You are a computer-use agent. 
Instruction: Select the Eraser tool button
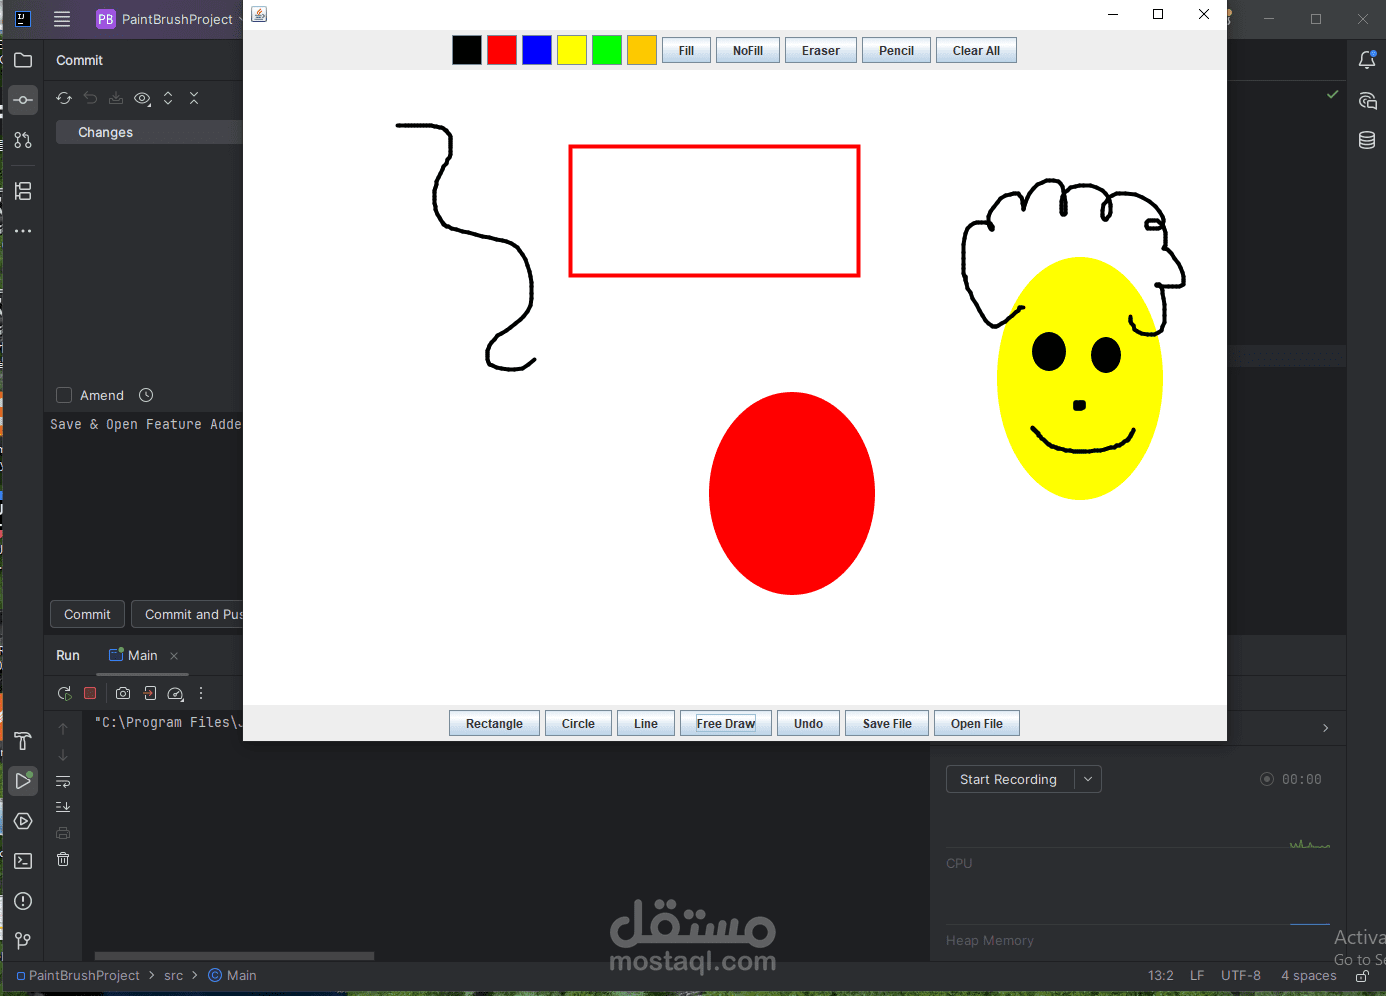[x=821, y=50]
